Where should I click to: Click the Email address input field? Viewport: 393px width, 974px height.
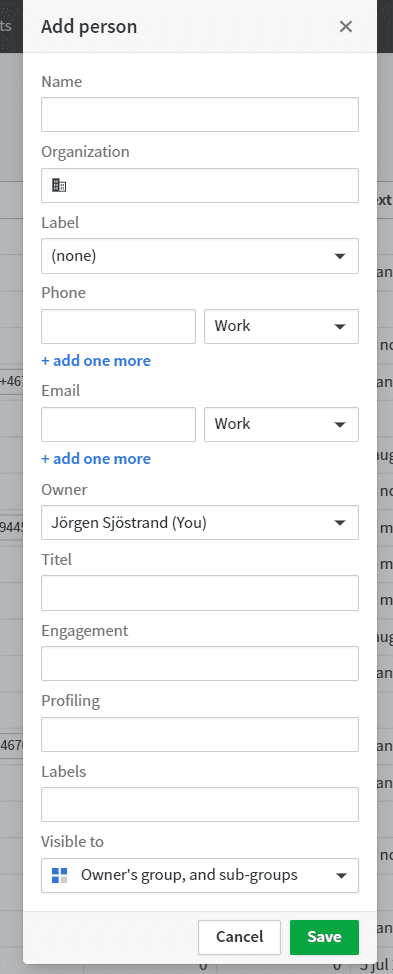point(119,424)
